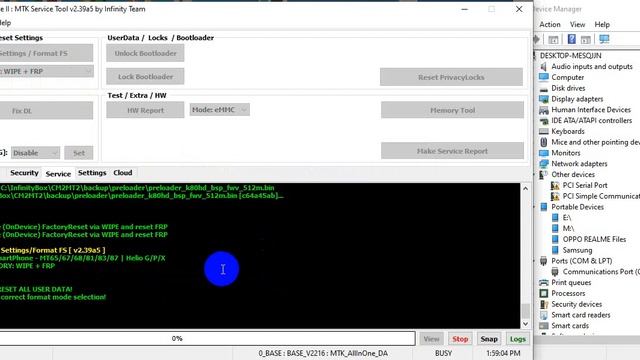Image resolution: width=640 pixels, height=360 pixels.
Task: Click the keyboard icon next to Keyboards
Action: [544, 131]
